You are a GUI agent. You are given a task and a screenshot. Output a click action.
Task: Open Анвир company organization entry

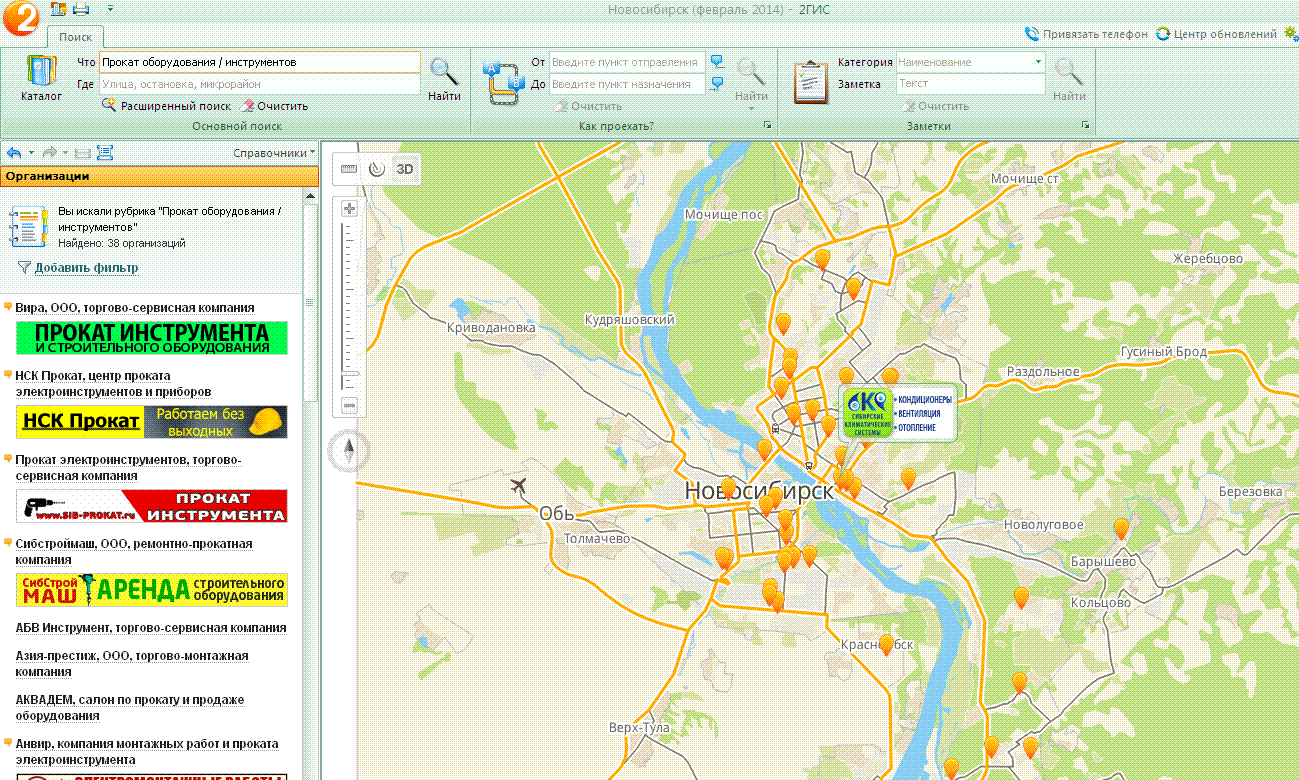point(147,752)
